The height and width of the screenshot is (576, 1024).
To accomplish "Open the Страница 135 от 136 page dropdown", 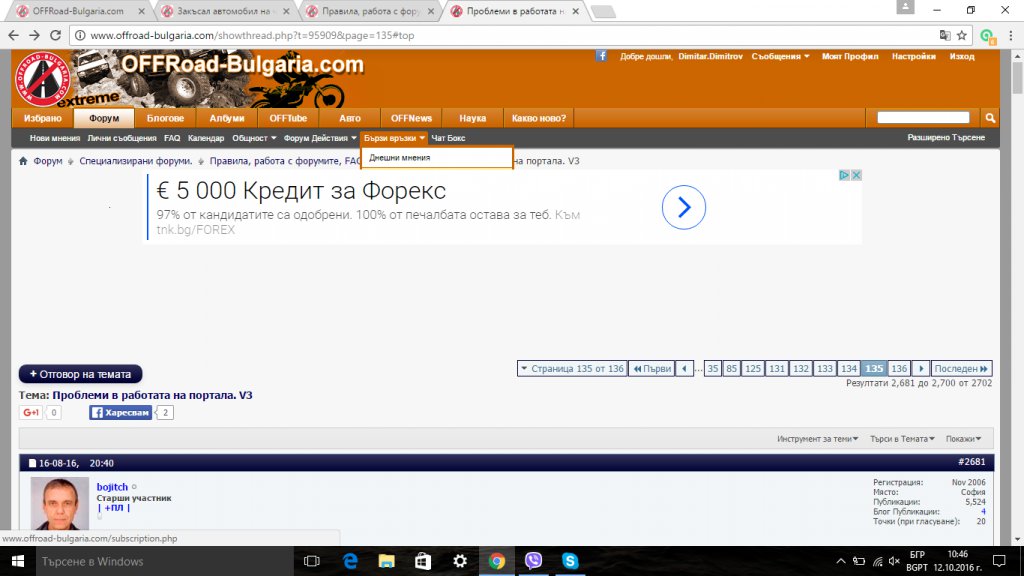I will [572, 368].
